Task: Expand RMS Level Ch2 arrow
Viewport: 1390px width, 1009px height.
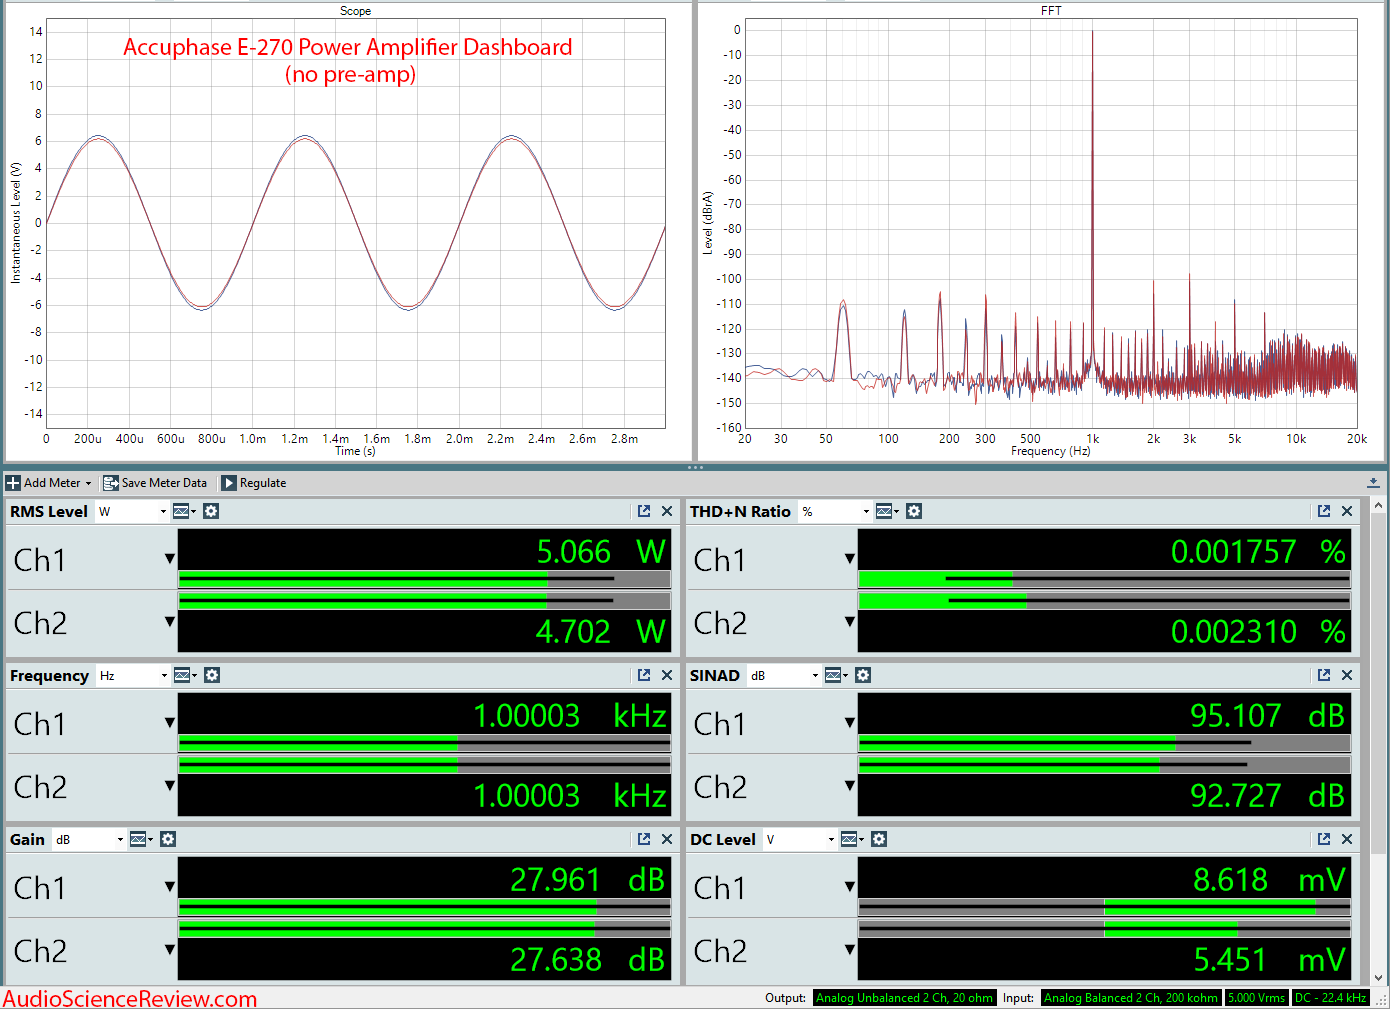Action: [170, 622]
